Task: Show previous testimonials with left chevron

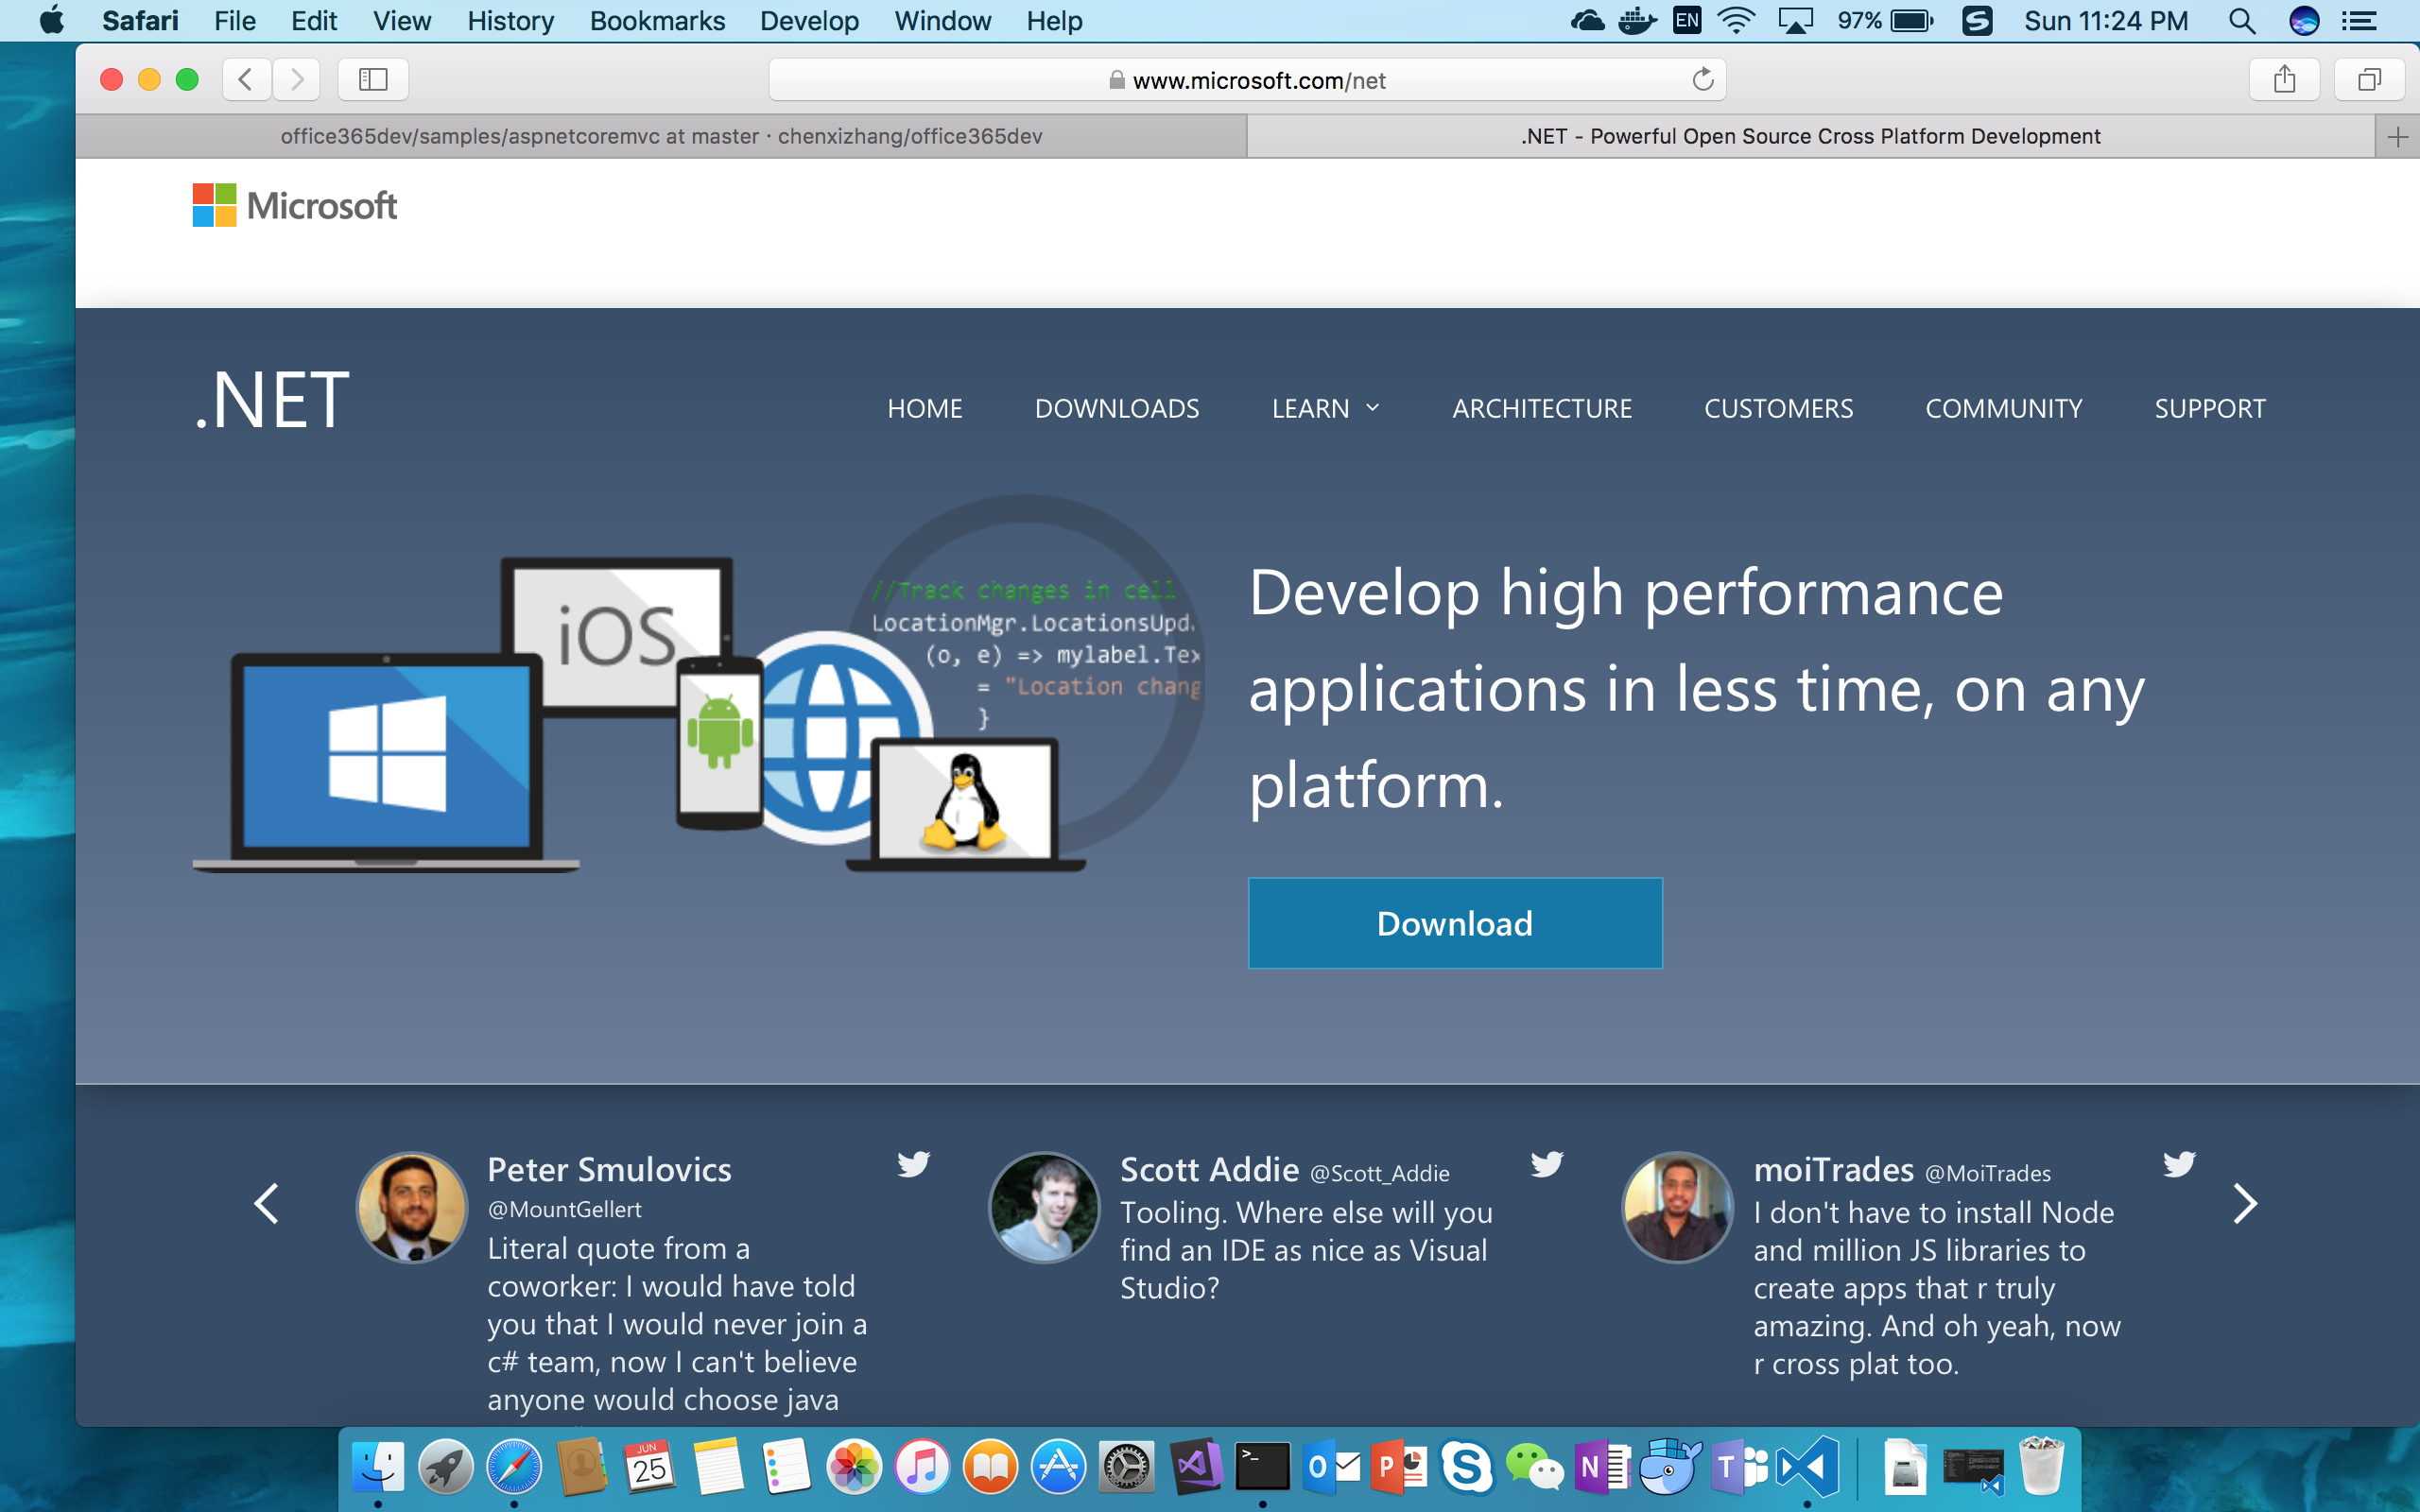Action: [x=266, y=1203]
